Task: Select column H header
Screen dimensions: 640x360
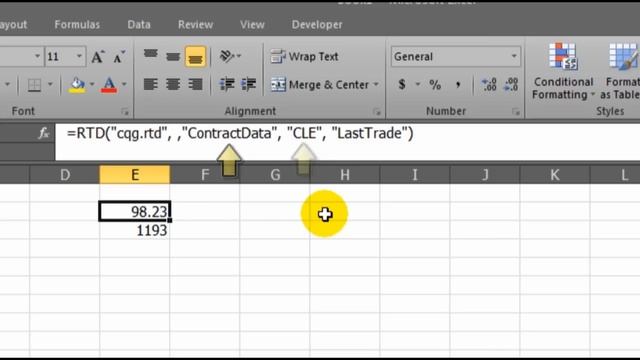Action: [x=345, y=175]
